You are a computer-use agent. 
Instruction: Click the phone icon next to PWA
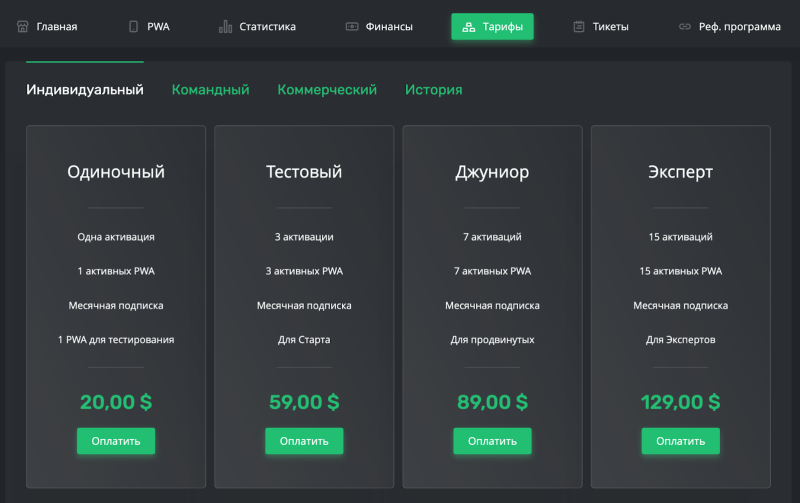(x=133, y=27)
